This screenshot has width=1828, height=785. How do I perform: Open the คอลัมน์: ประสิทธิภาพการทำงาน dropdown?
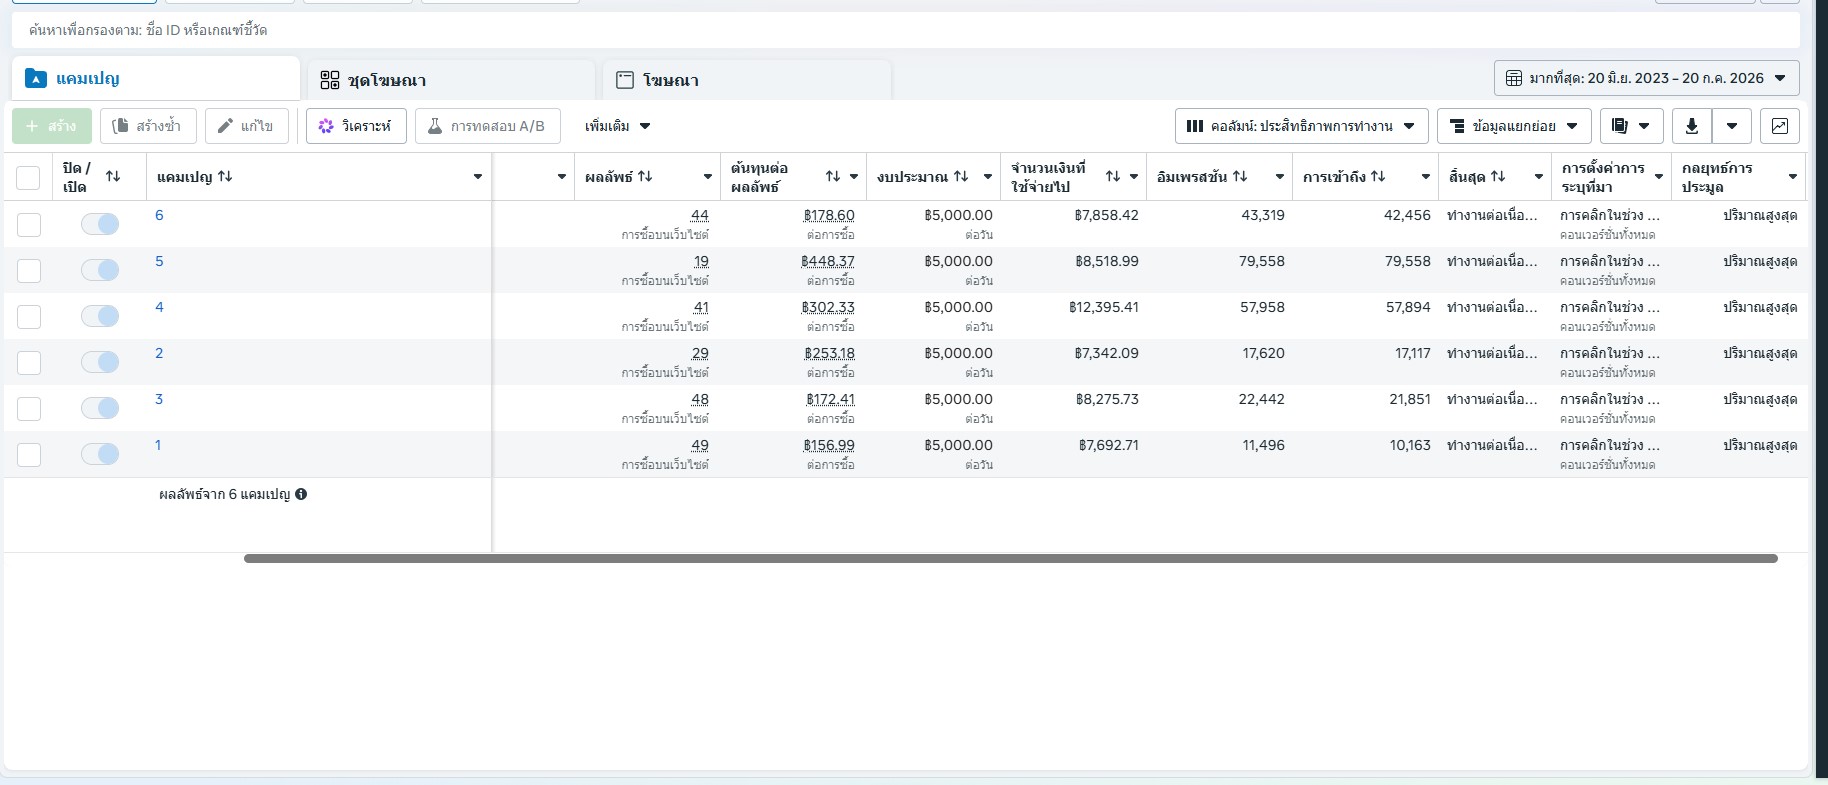[1302, 126]
